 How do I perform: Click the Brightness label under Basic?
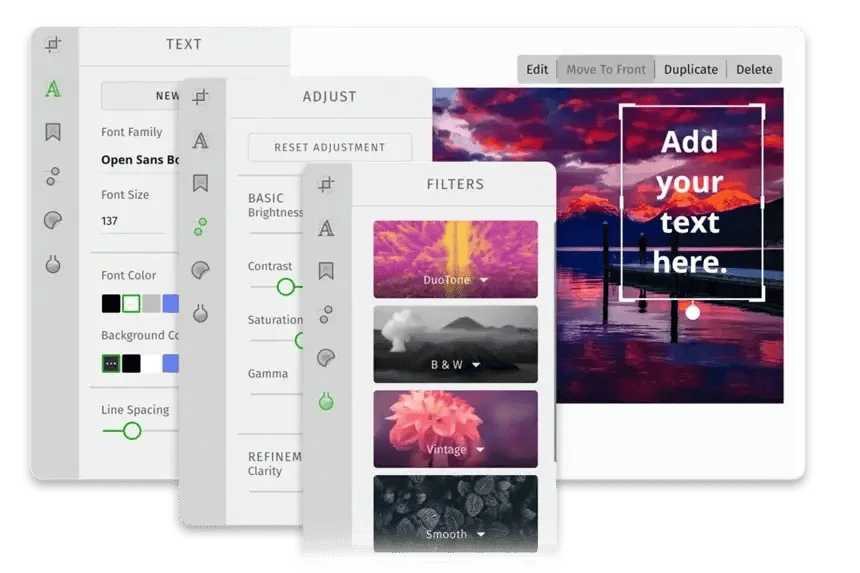pyautogui.click(x=275, y=212)
